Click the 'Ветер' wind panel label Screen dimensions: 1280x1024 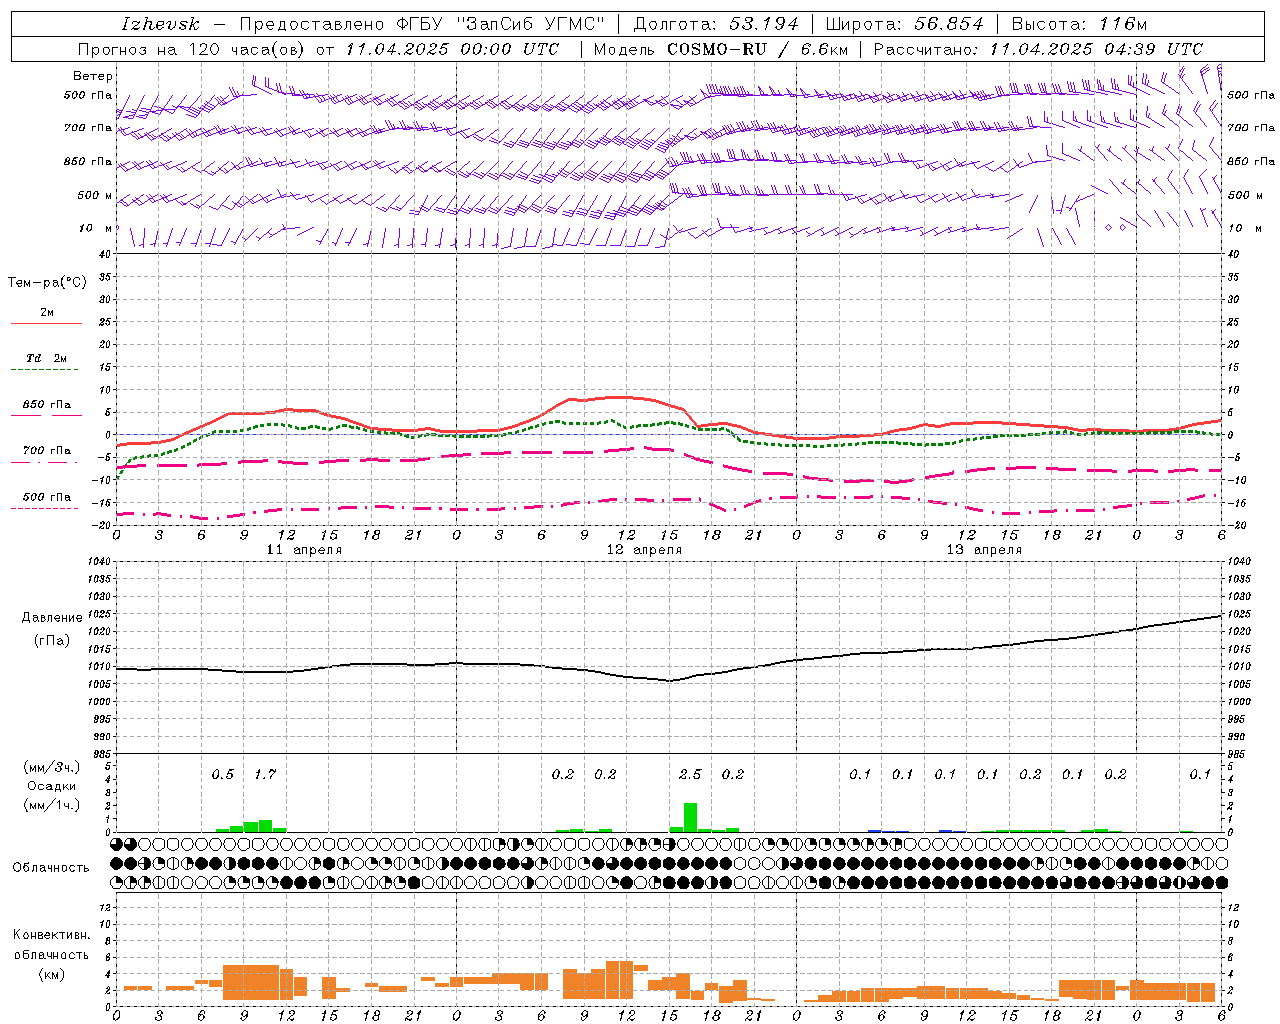93,76
